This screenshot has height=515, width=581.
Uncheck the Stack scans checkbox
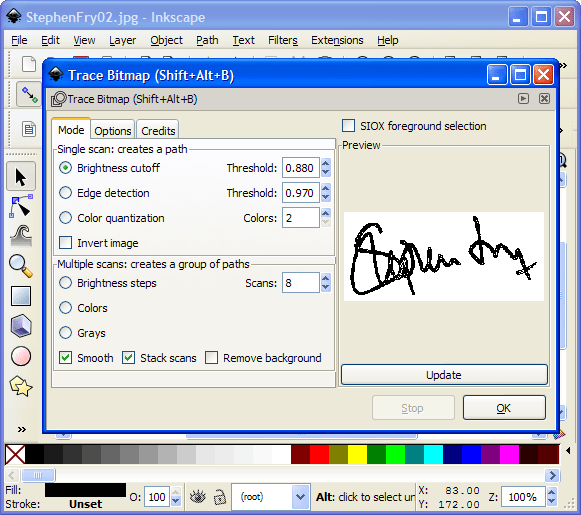tap(129, 358)
